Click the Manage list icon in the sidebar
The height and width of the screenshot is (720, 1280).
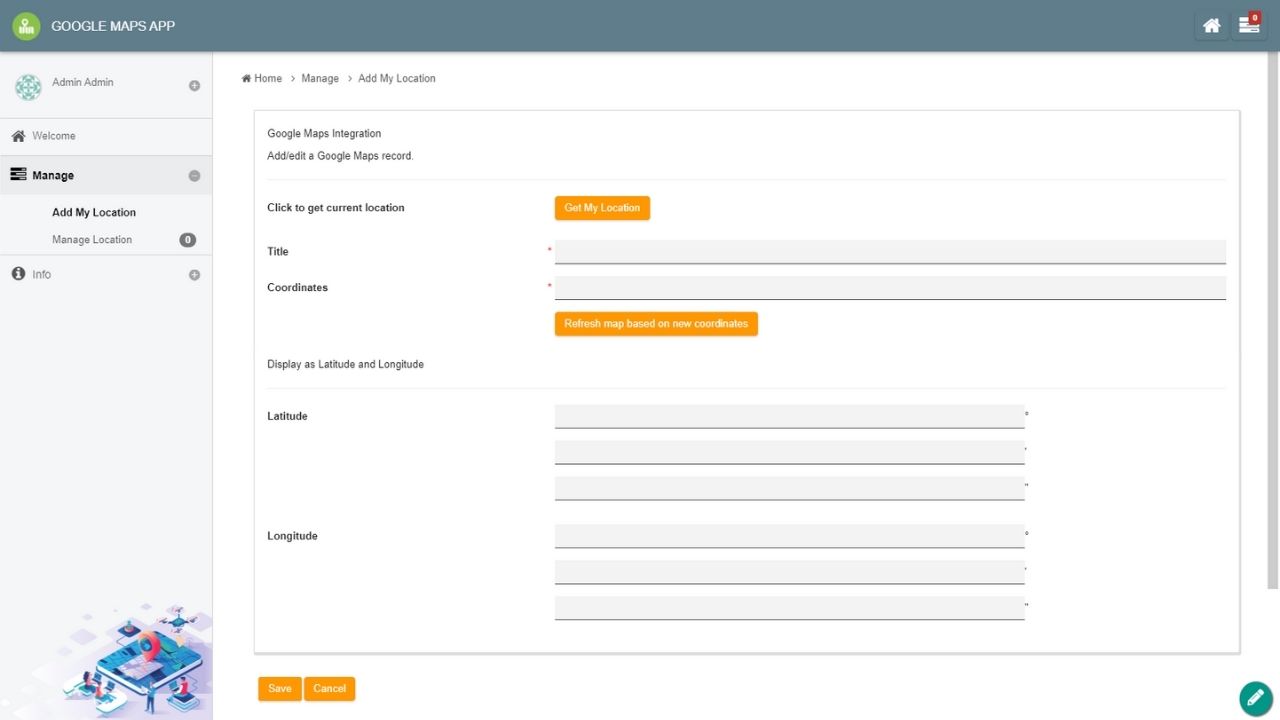(18, 175)
